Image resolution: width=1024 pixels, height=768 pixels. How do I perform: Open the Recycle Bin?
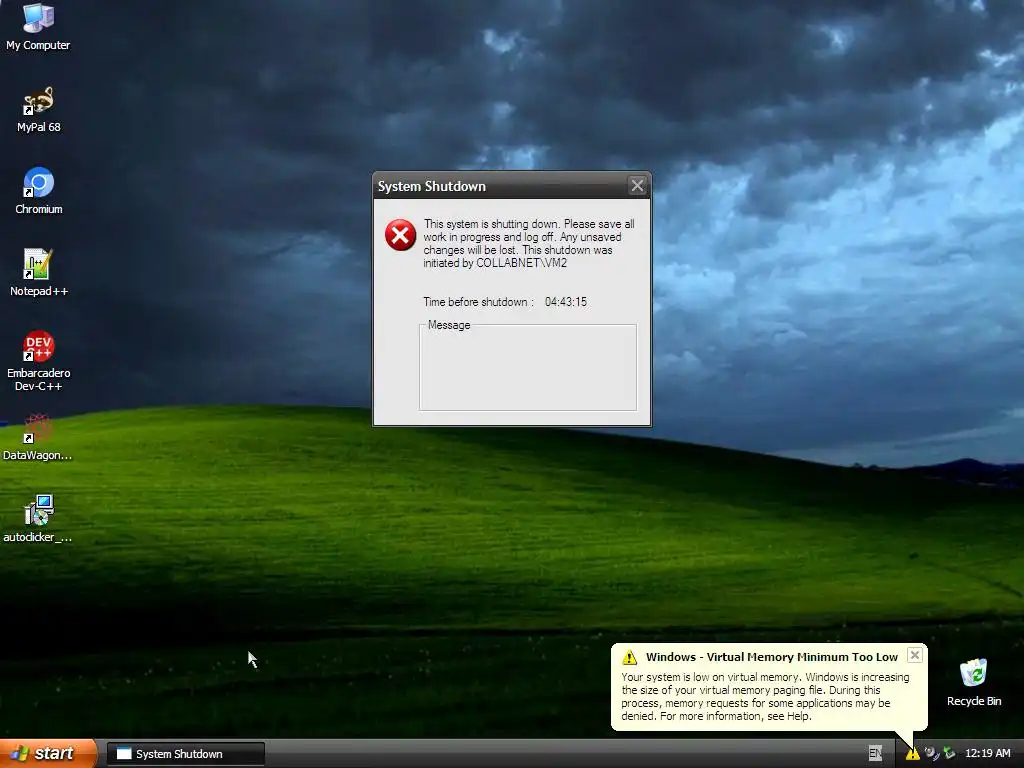974,683
